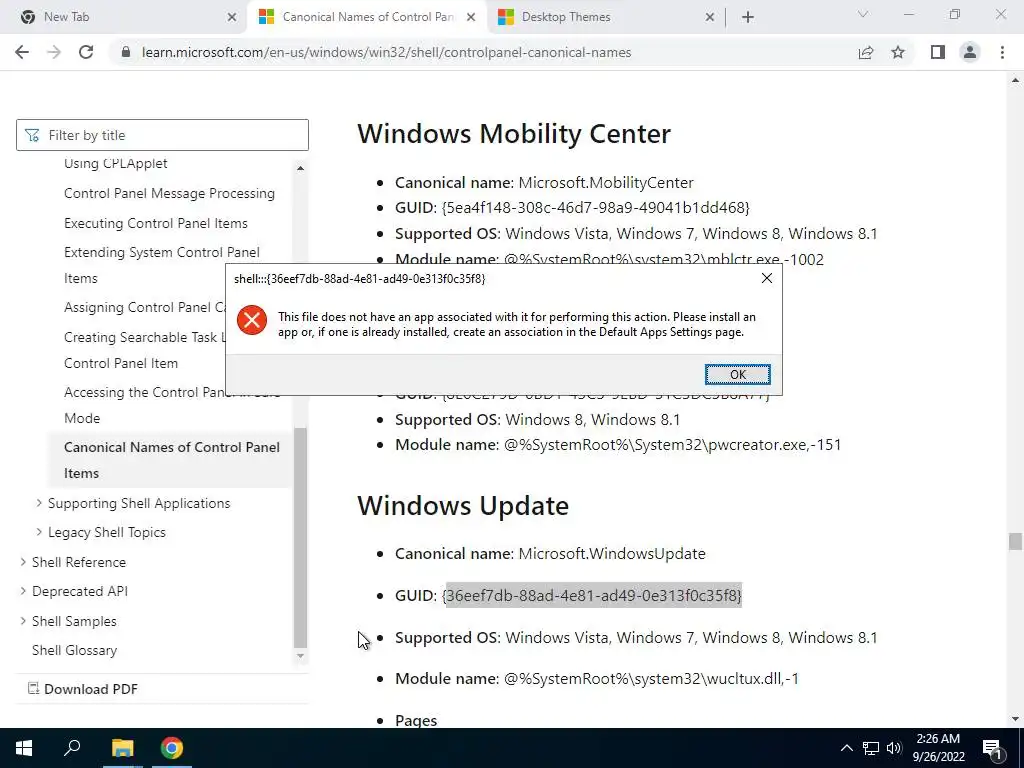This screenshot has width=1024, height=768.
Task: Click the sidebar scroll down arrow
Action: tap(300, 656)
